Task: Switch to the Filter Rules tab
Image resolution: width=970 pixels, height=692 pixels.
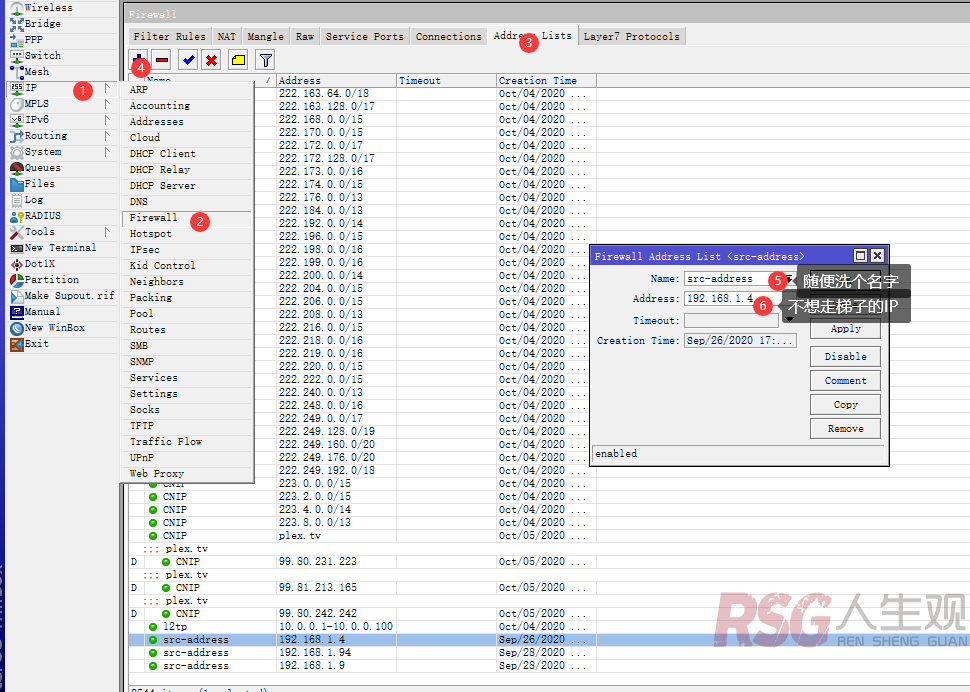Action: point(170,36)
